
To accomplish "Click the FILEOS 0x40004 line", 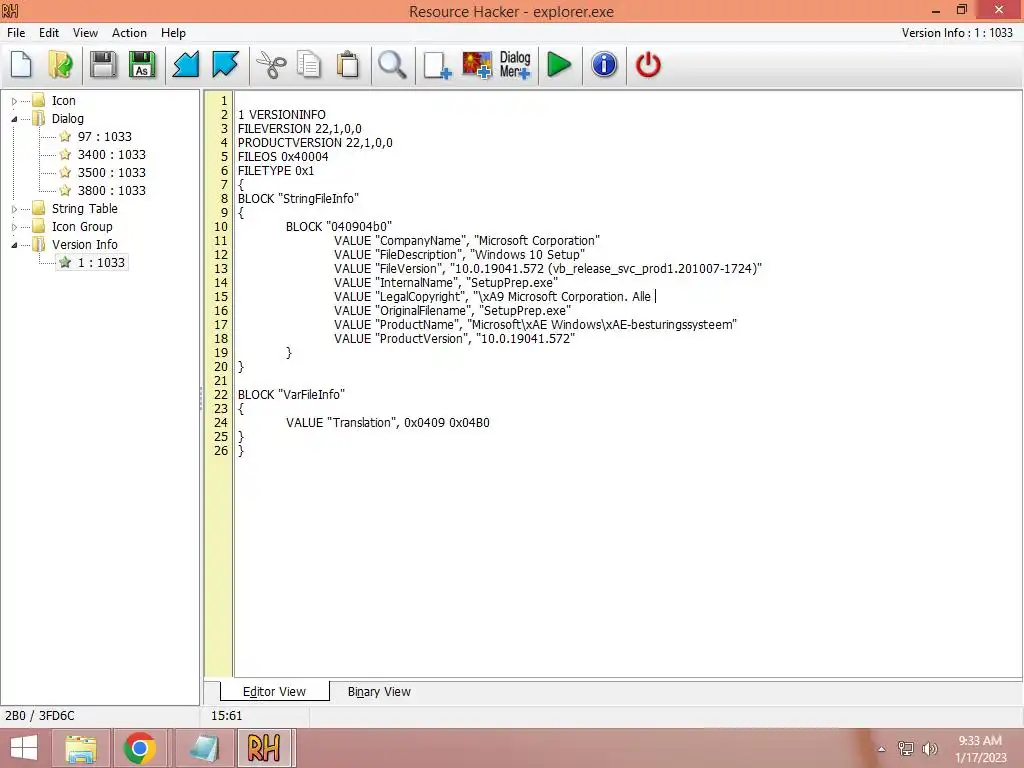I will click(x=283, y=157).
